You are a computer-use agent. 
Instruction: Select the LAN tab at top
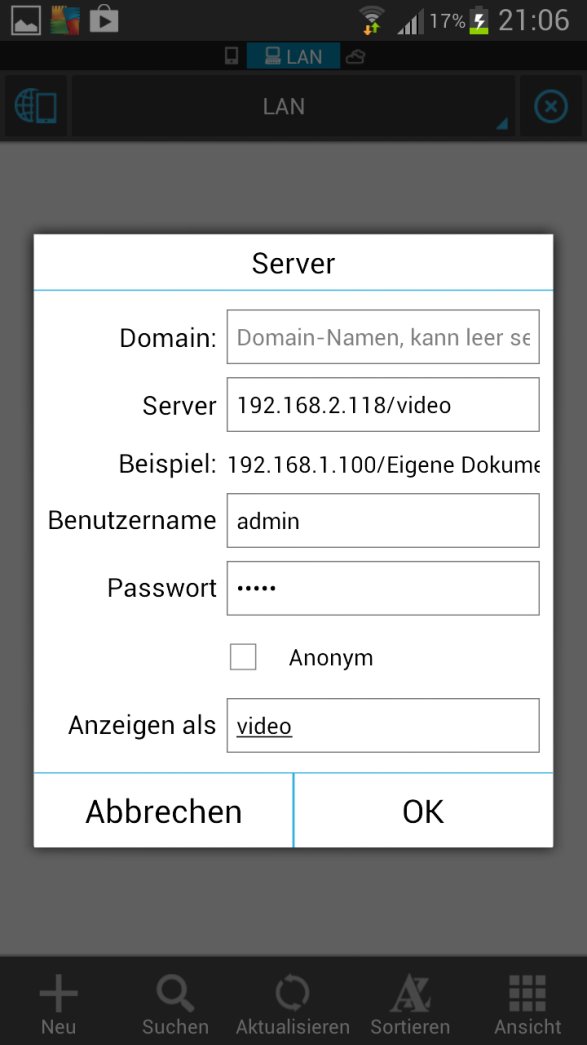coord(293,56)
